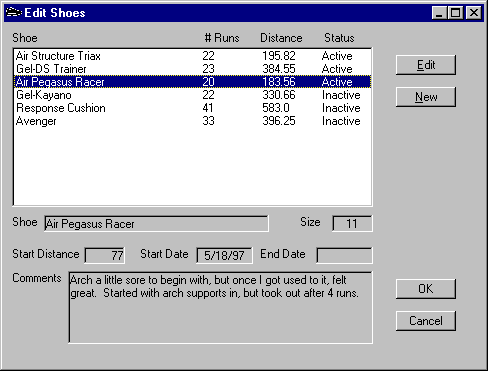488x371 pixels.
Task: Click the Edit button
Action: (x=426, y=65)
